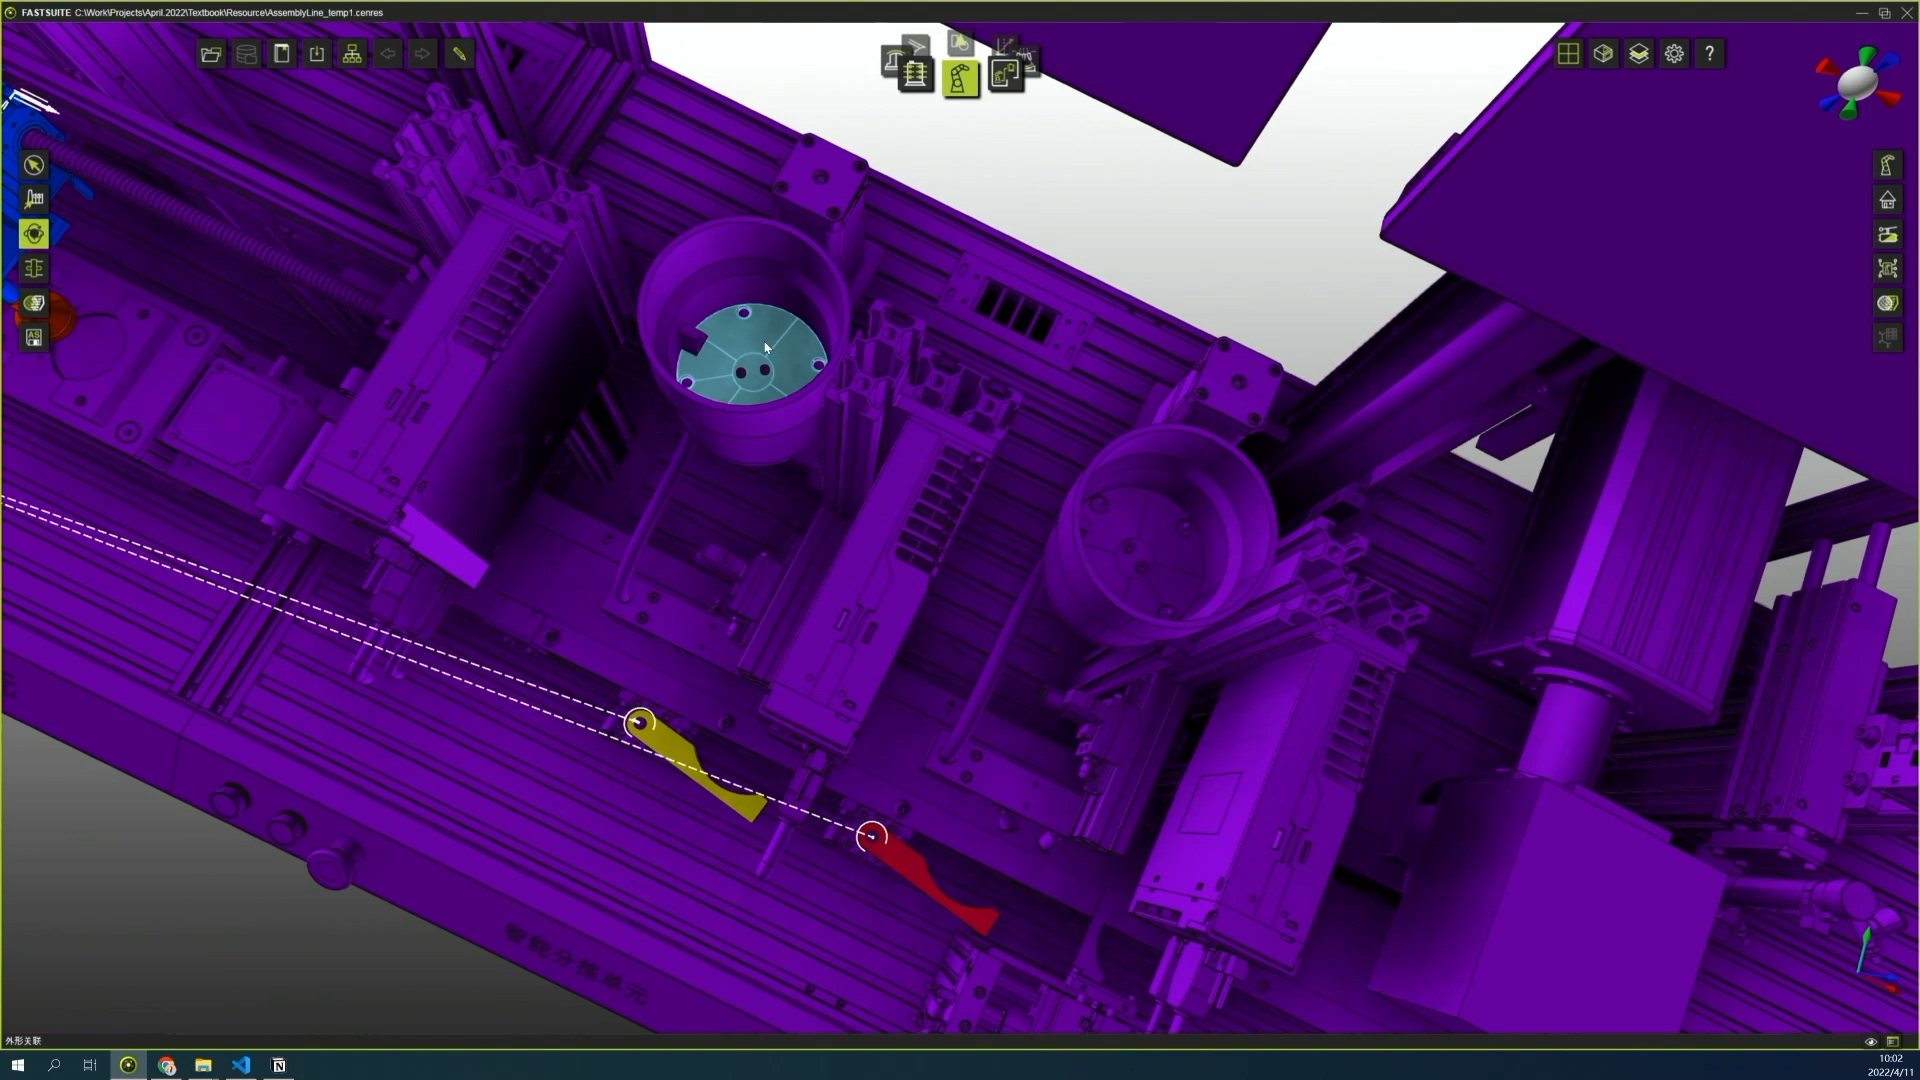Click the question mark help button
This screenshot has width=1920, height=1080.
point(1710,54)
